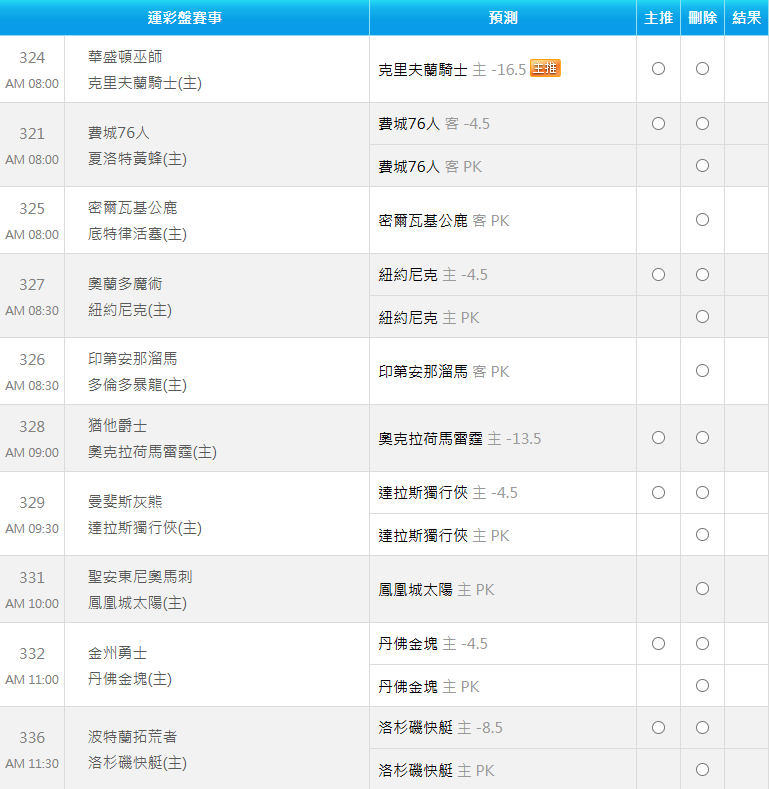Click game number 326
769x789 pixels.
click(32, 360)
